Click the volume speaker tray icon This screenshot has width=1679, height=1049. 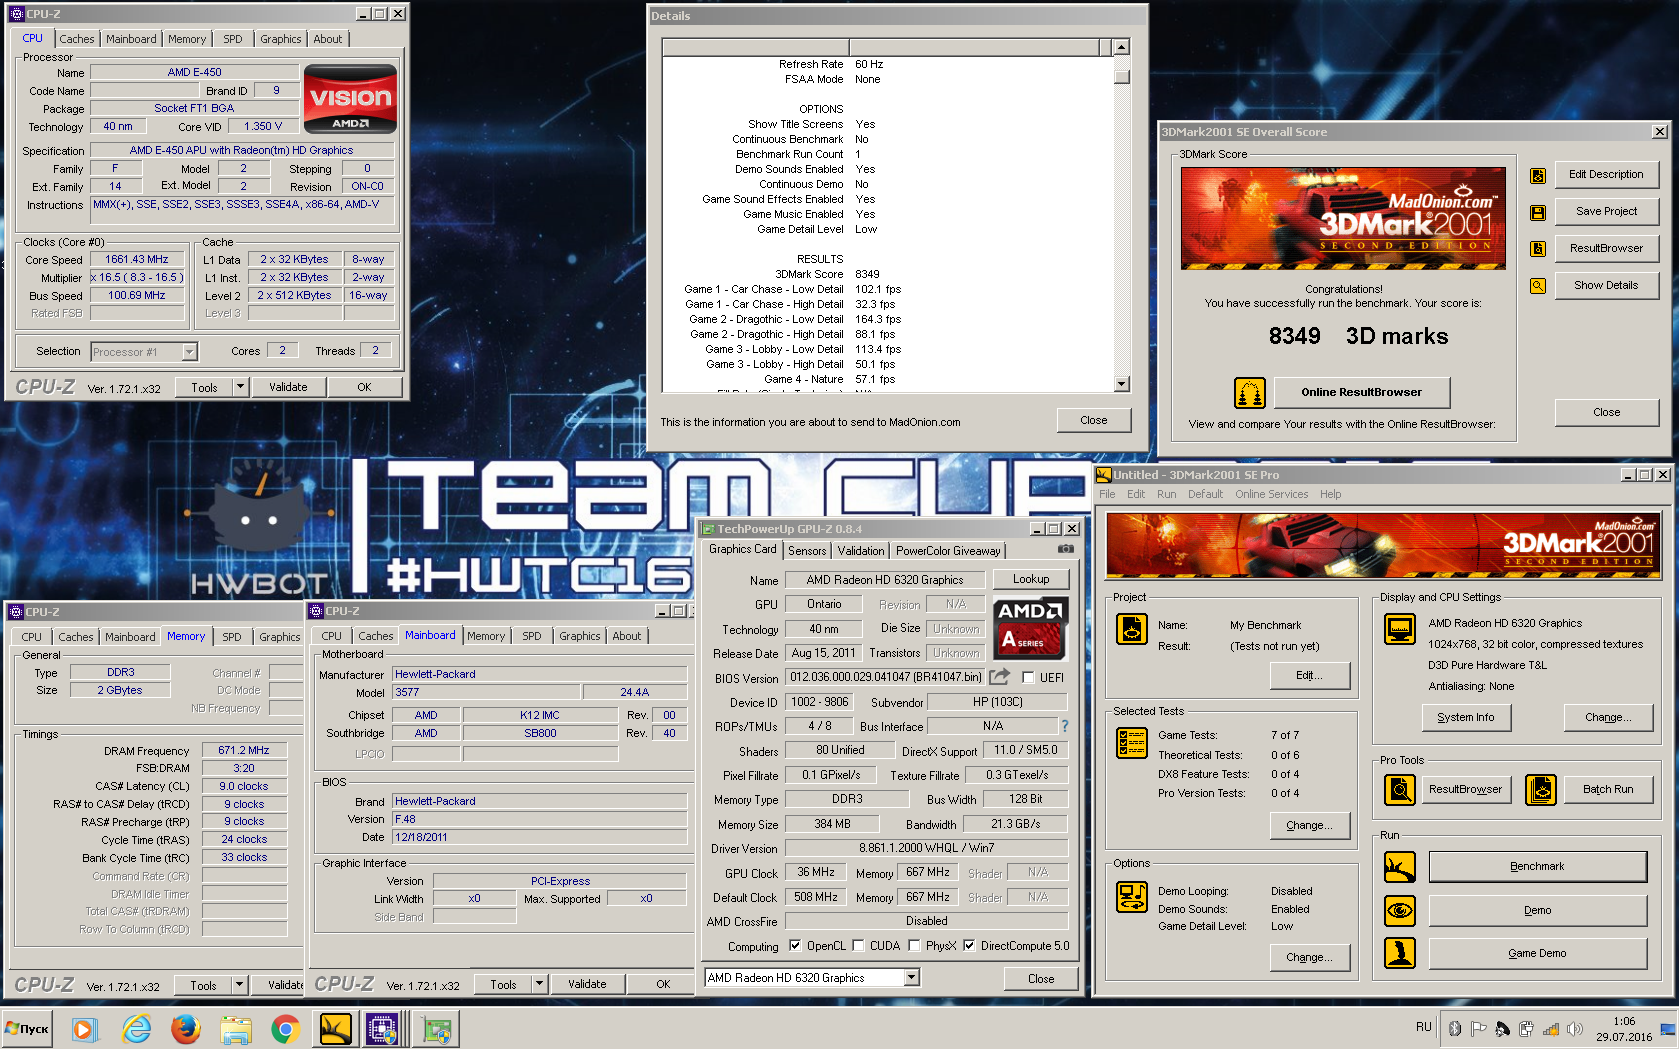[1575, 1029]
